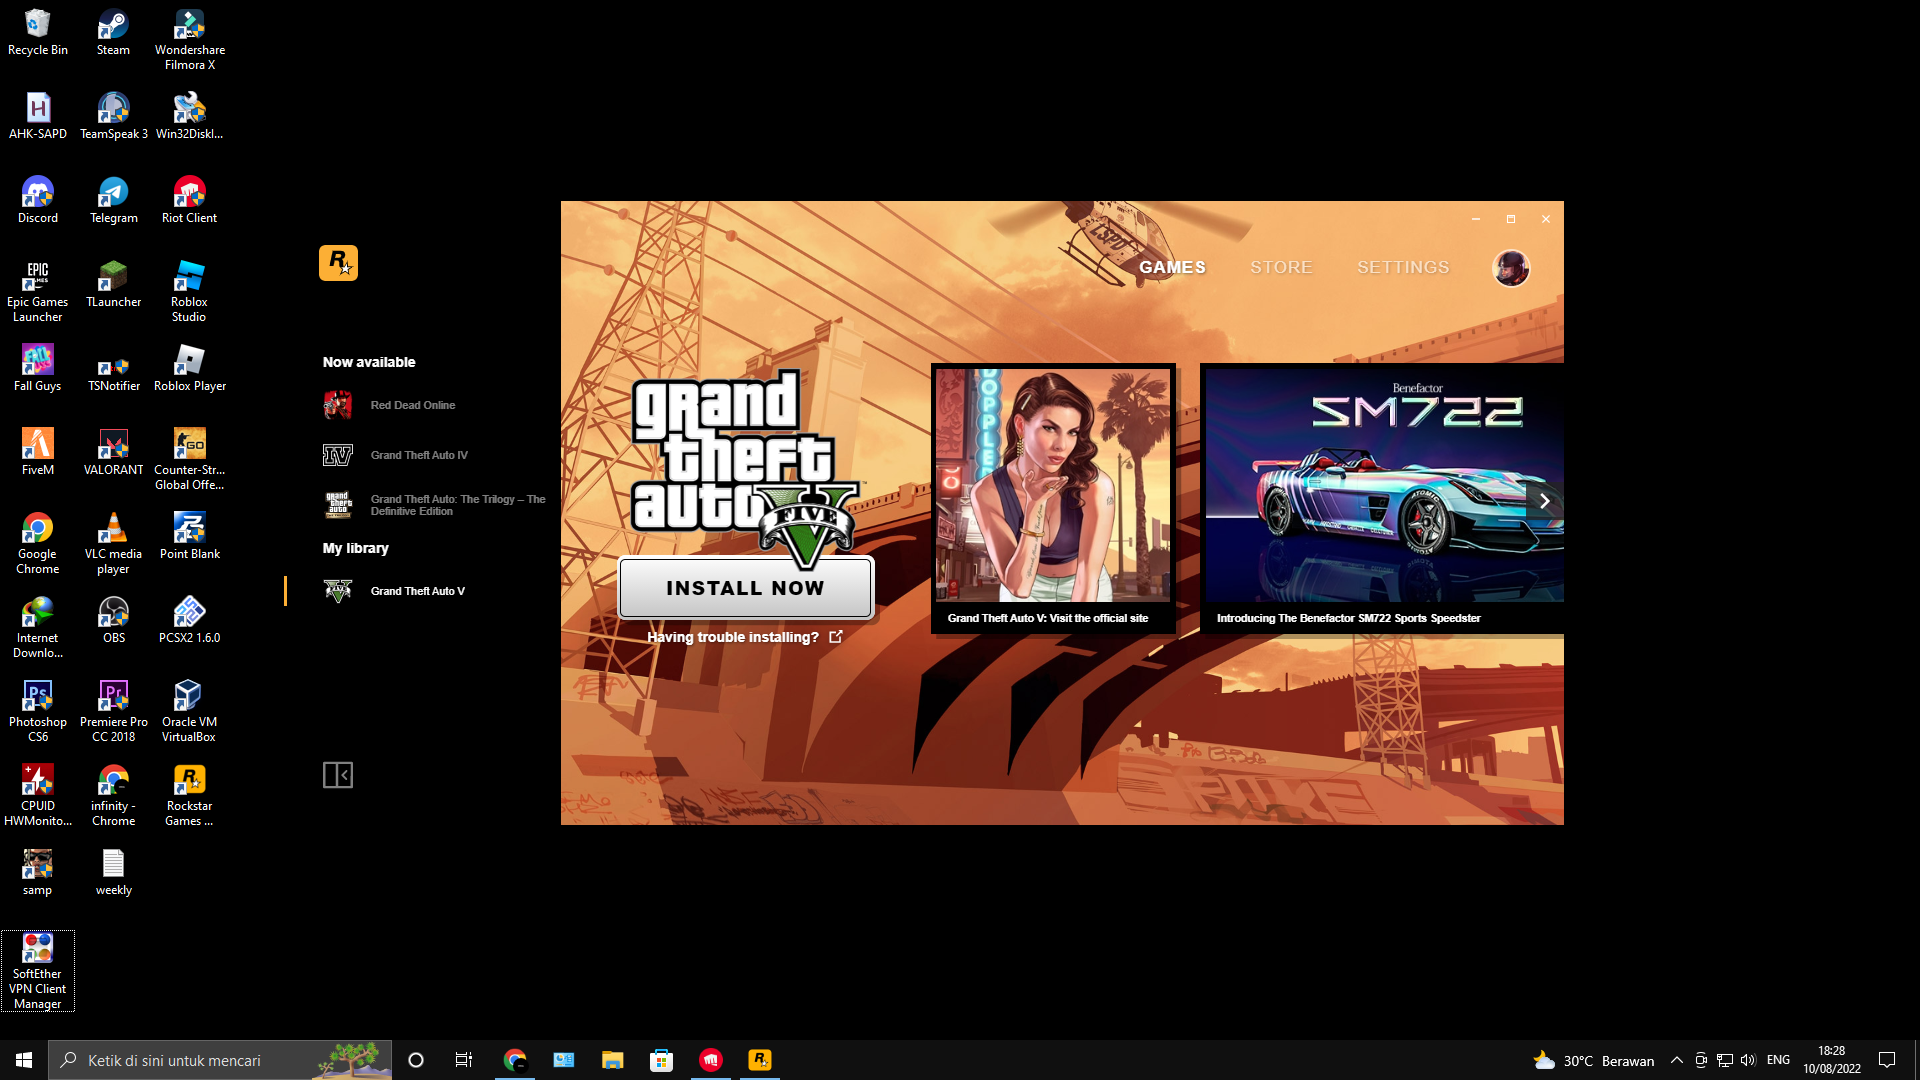
Task: Open Grand Theft Auto: The Trilogy entry
Action: coord(434,505)
